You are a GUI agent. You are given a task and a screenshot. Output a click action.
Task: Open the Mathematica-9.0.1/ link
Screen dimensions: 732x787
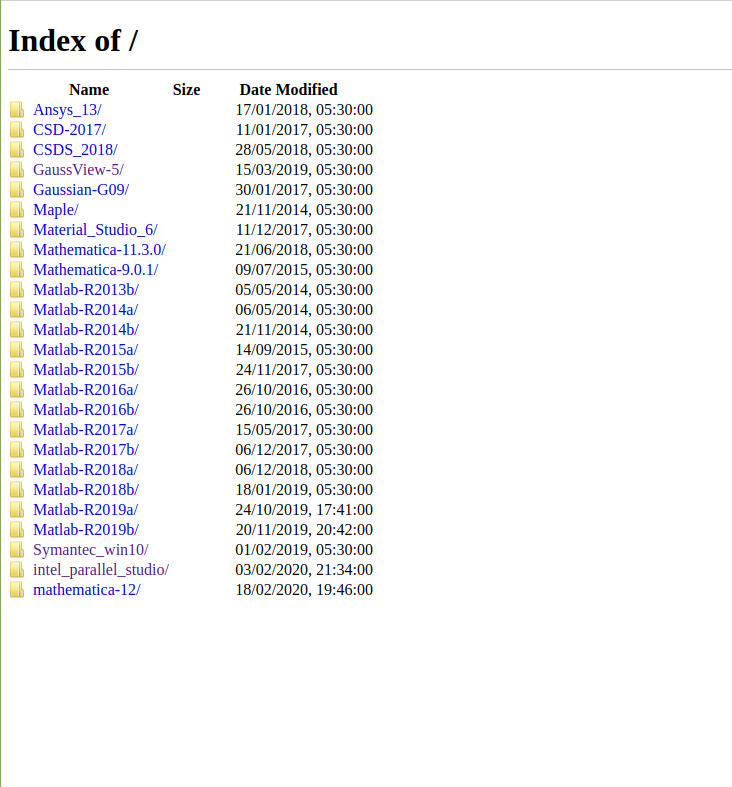pyautogui.click(x=95, y=270)
